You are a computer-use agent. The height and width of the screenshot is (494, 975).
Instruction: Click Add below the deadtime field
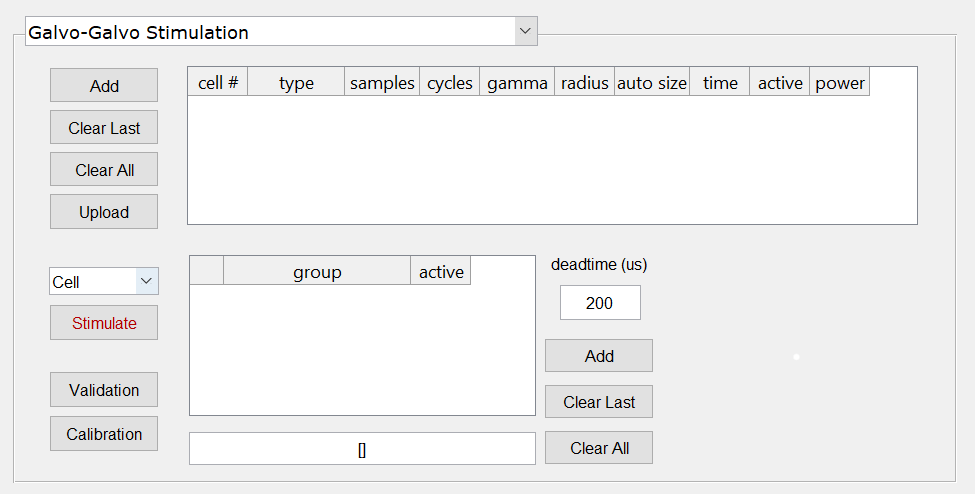[x=599, y=356]
